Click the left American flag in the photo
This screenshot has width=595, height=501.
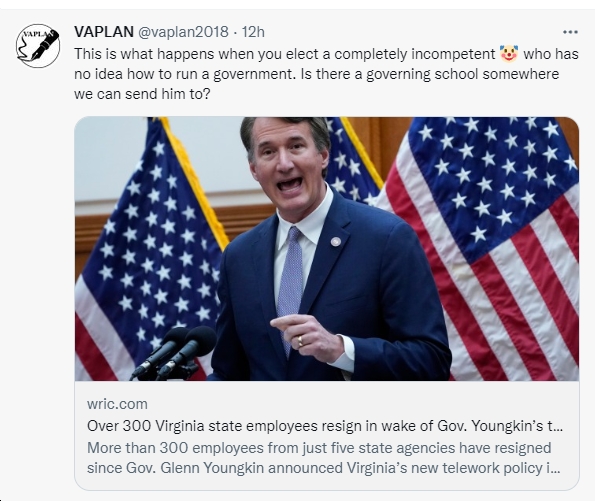[x=150, y=249]
